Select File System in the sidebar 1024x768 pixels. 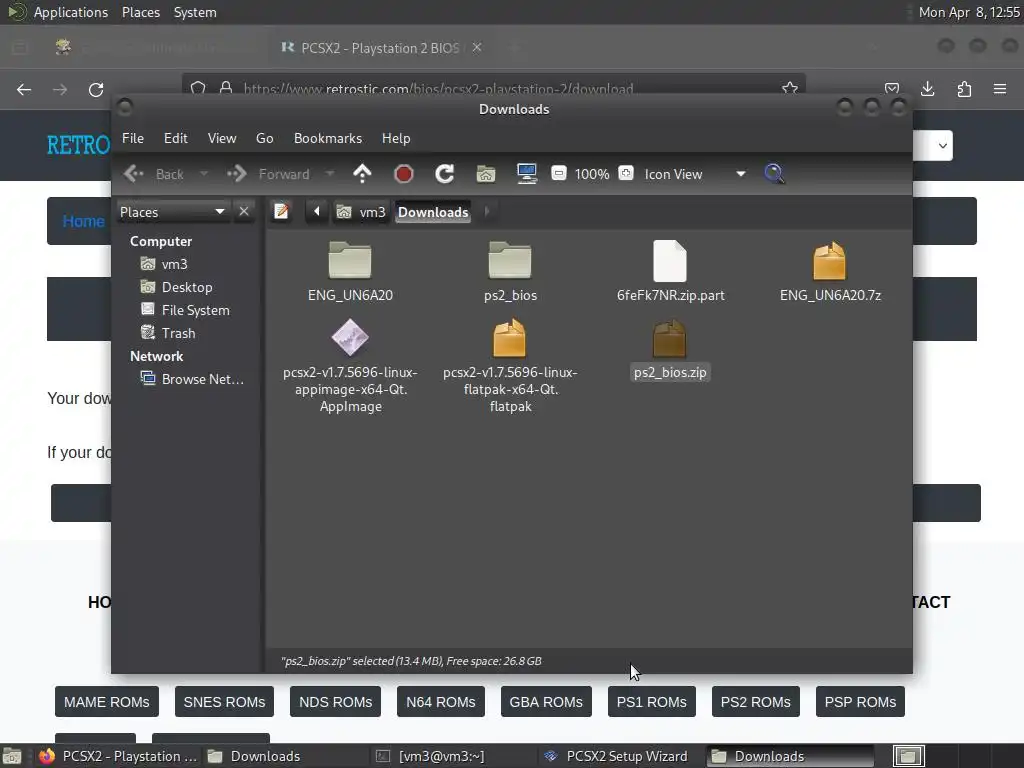click(x=185, y=310)
